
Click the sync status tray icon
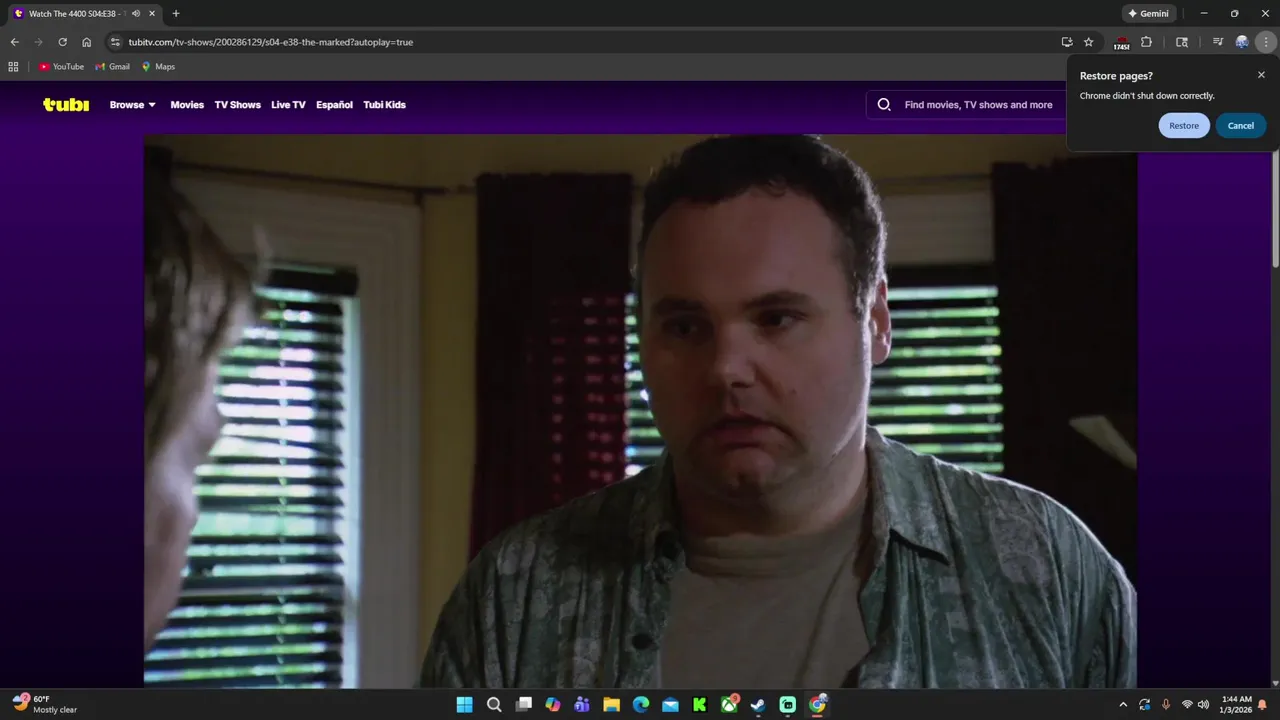pos(1144,705)
